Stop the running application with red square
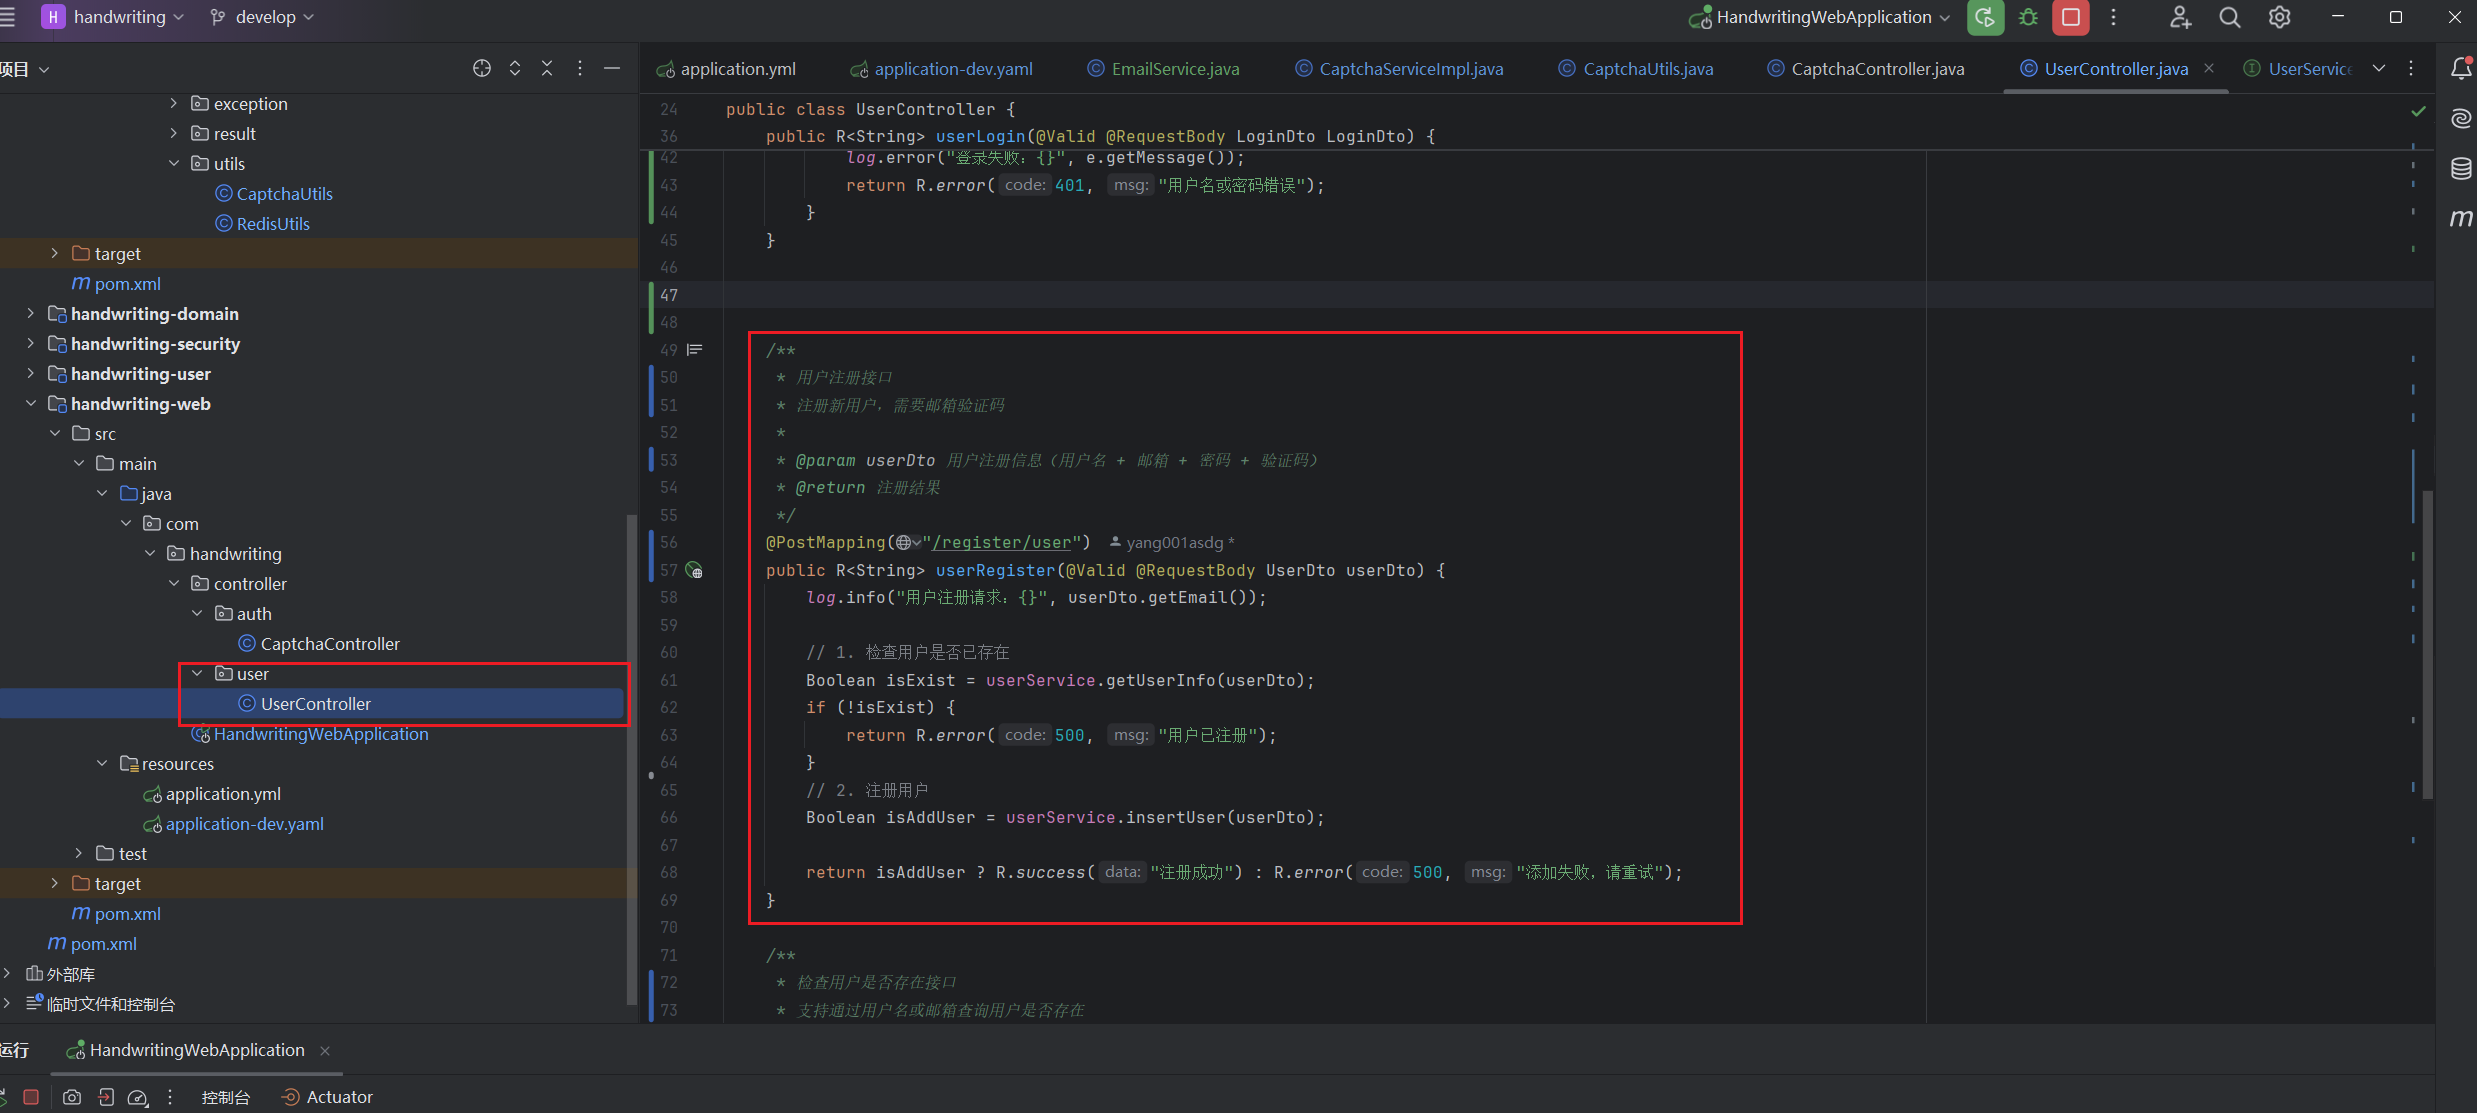 coord(2070,17)
